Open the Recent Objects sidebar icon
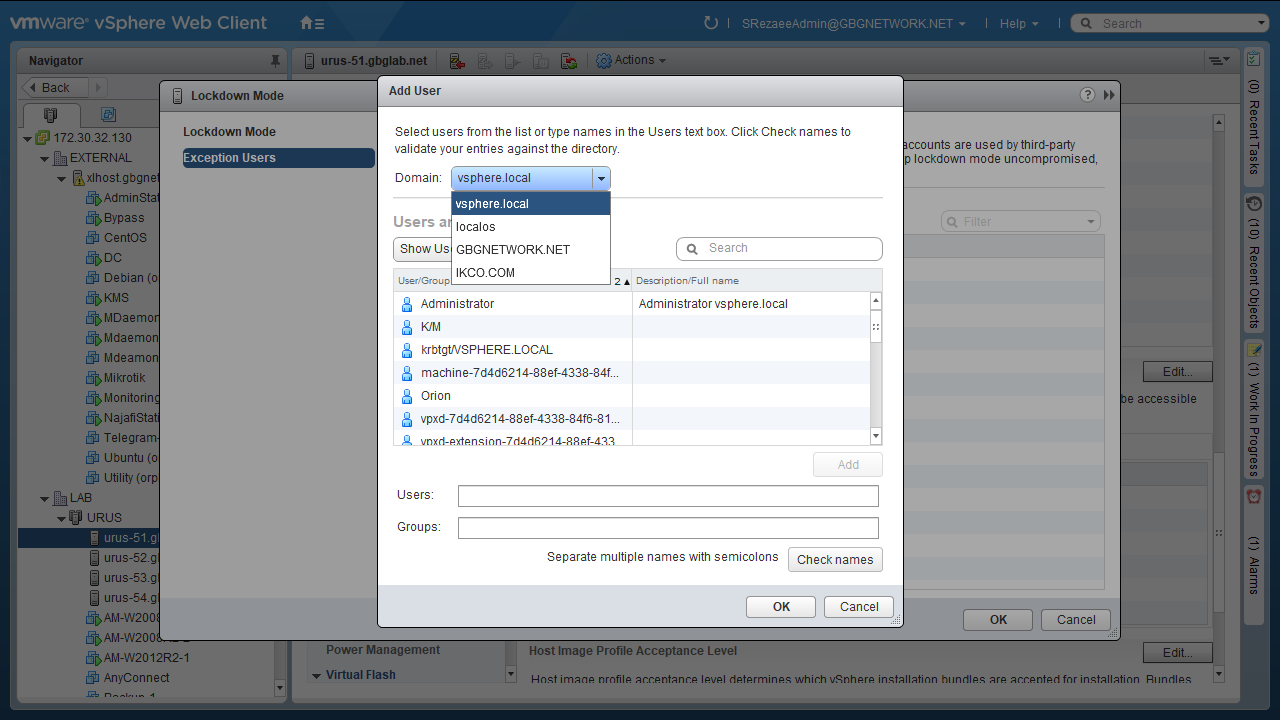 click(1253, 203)
